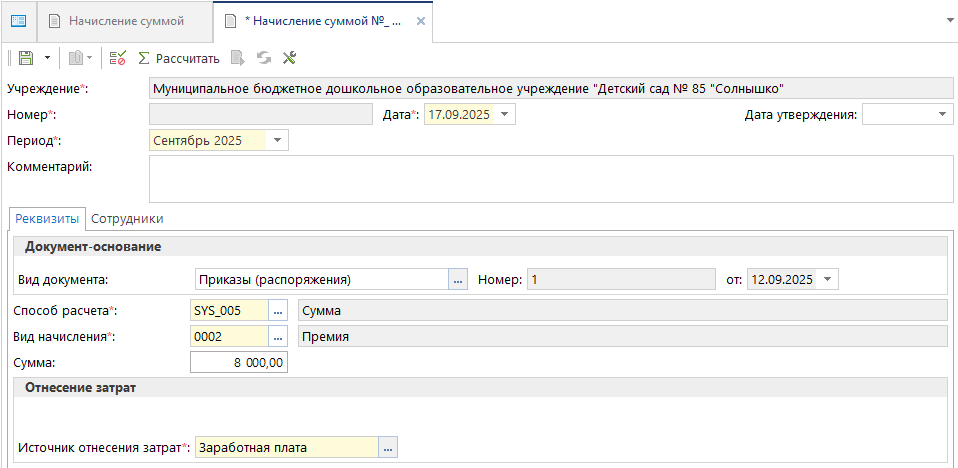This screenshot has height=468, width=958.
Task: Open the navigator panel icon
Action: (x=18, y=20)
